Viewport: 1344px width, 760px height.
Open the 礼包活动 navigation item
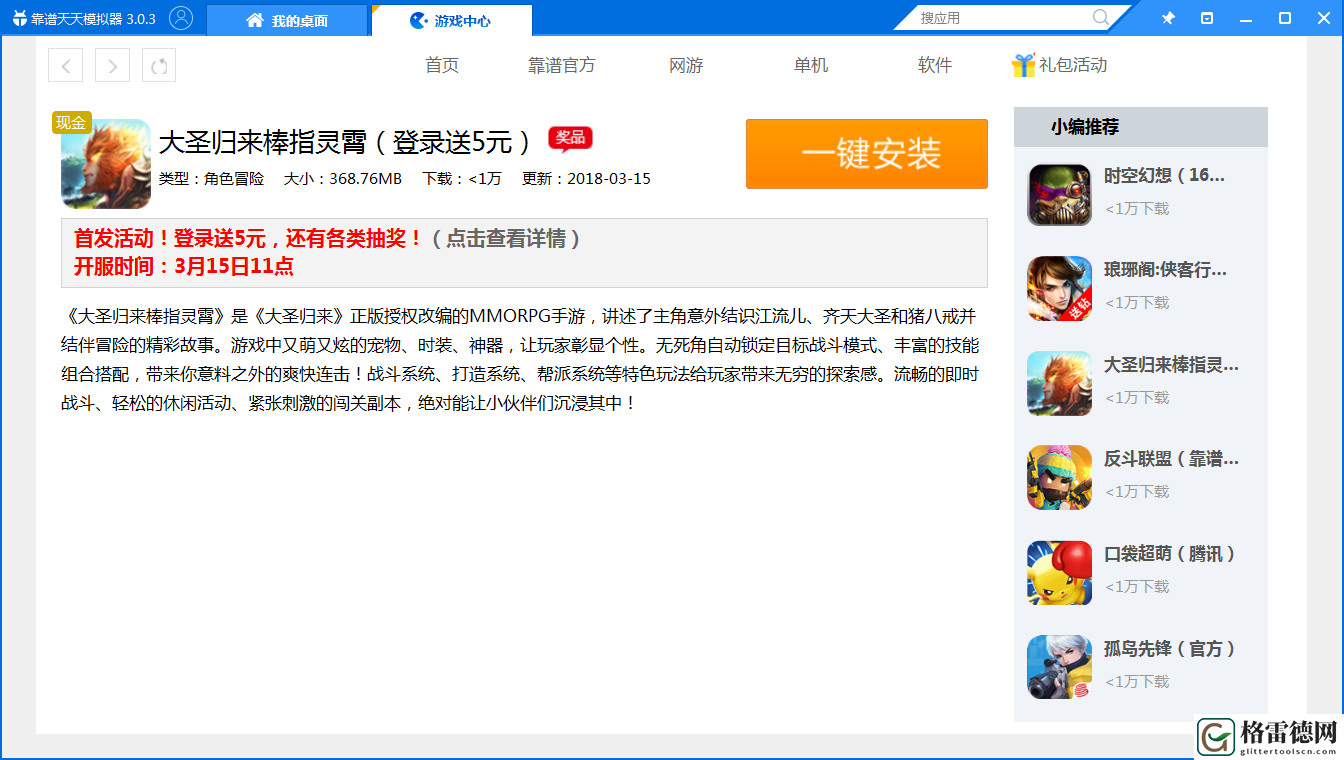(x=1073, y=65)
